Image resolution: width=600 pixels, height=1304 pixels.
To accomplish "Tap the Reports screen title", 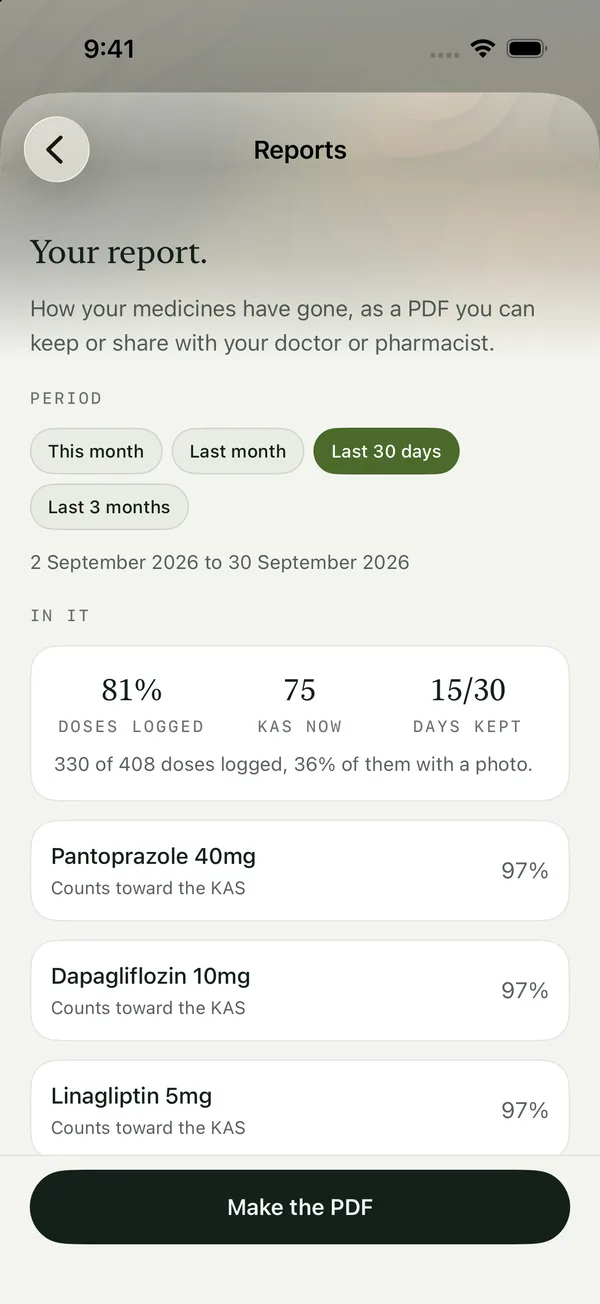I will [x=300, y=150].
